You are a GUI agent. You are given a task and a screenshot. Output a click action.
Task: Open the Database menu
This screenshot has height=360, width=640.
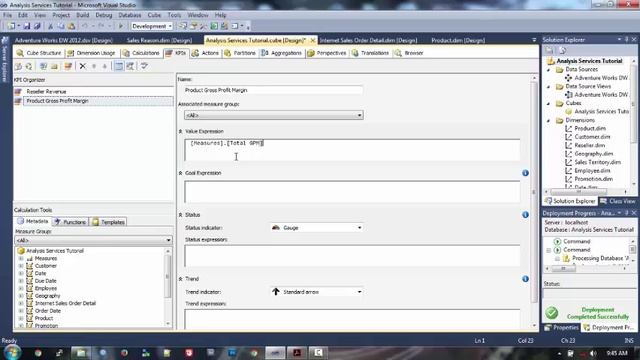point(130,15)
